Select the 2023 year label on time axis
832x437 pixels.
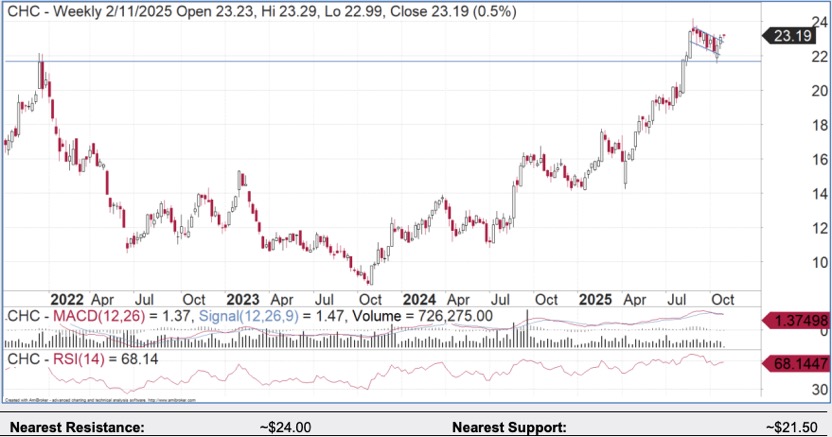(243, 299)
